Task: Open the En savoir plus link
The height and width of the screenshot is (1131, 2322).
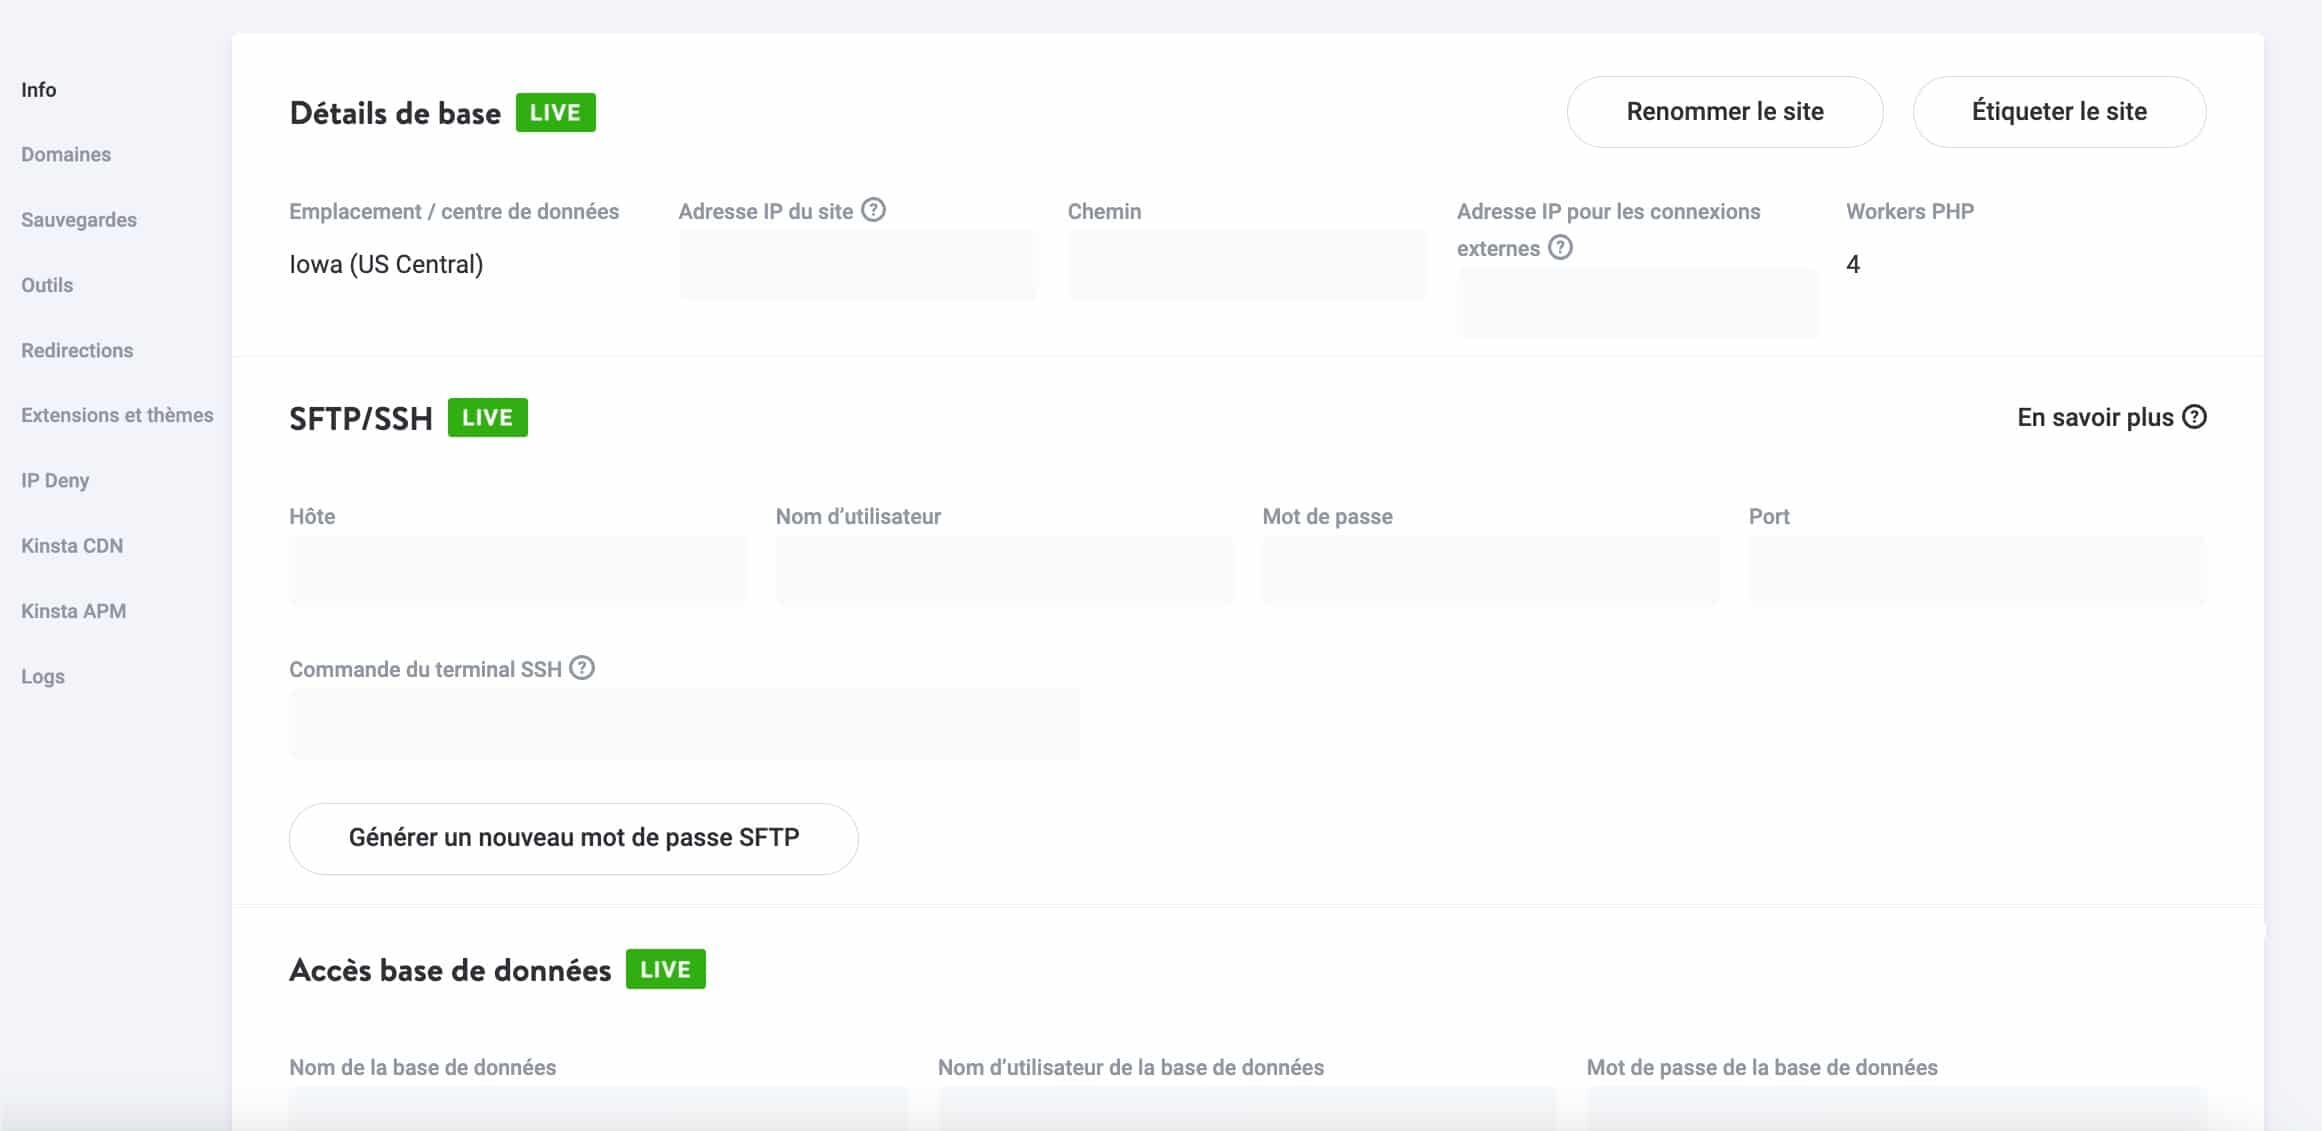Action: coord(2098,417)
